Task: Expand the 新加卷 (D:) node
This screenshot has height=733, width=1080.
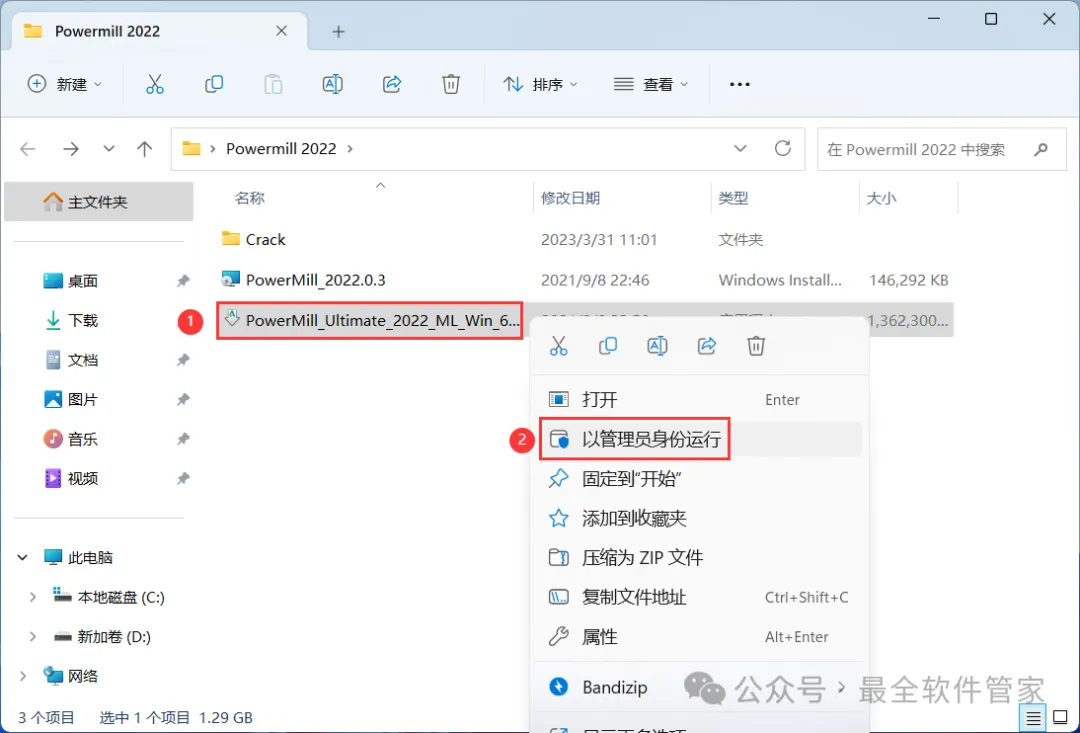Action: tap(32, 637)
